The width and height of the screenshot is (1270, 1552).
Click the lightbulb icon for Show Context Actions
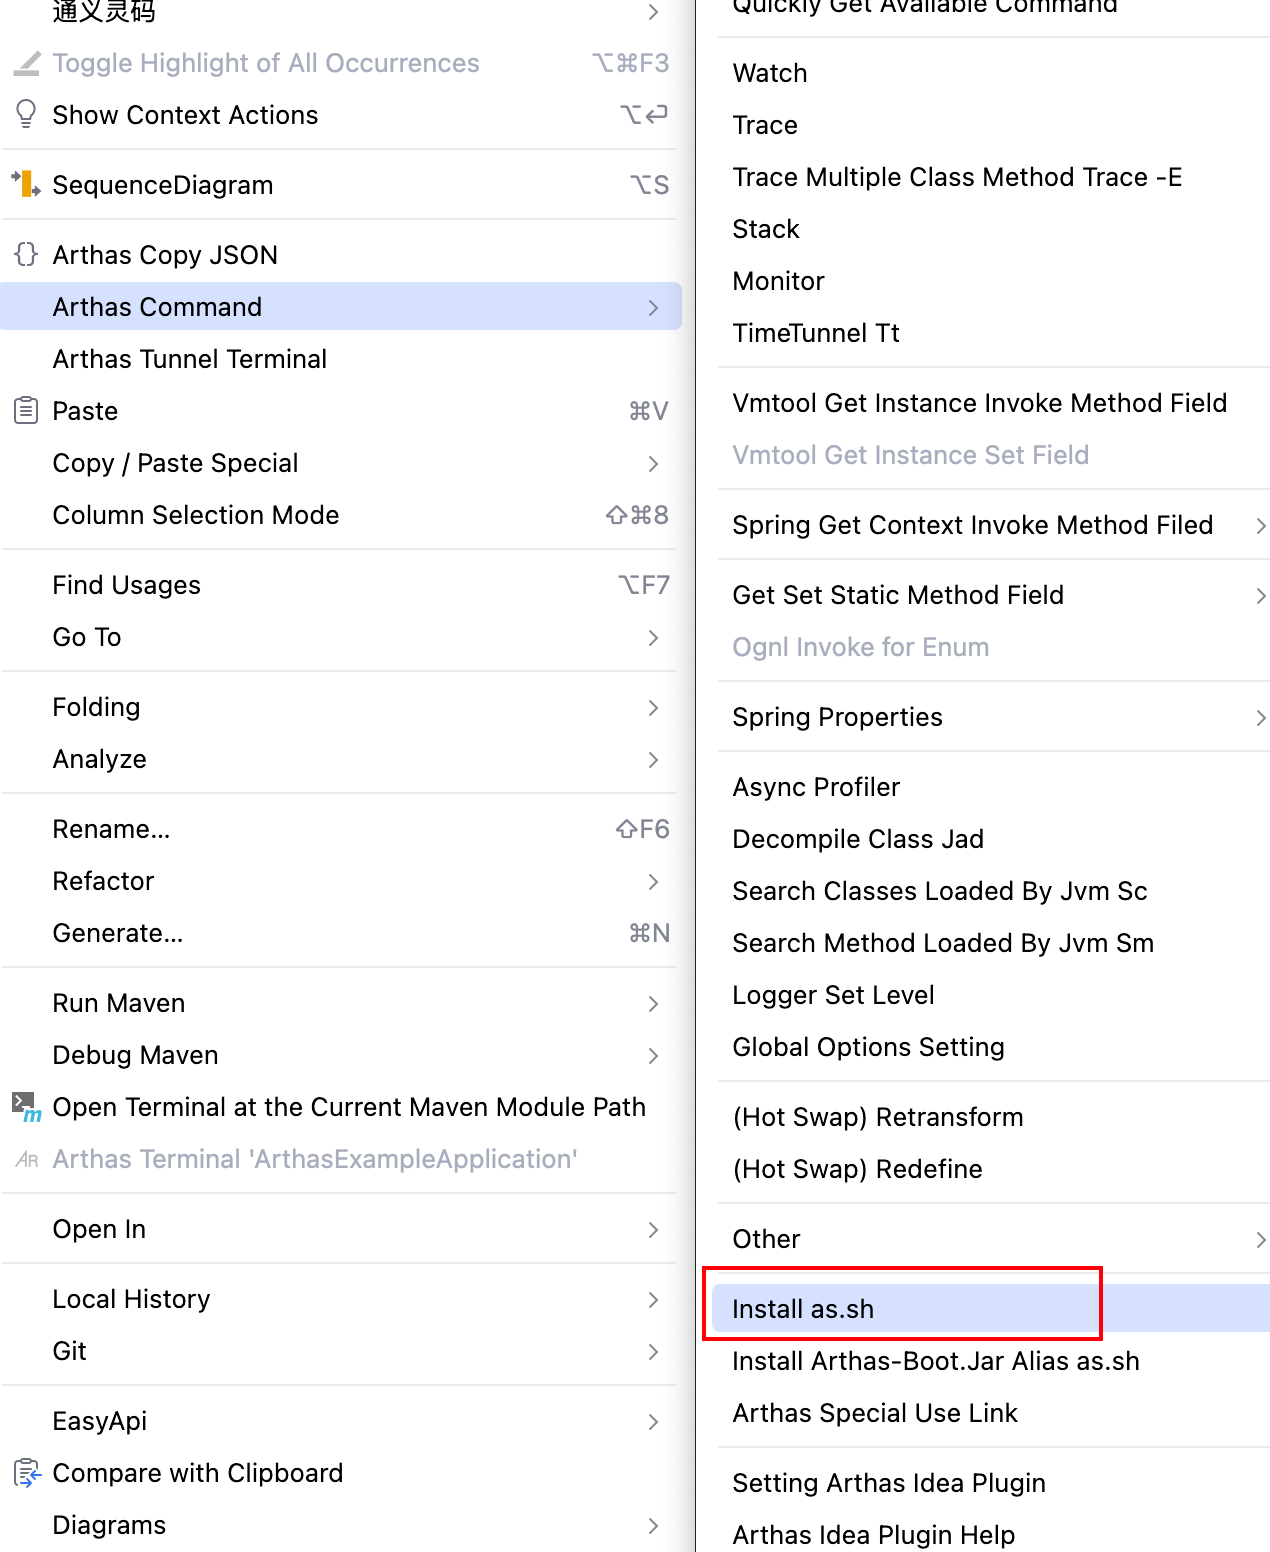26,114
